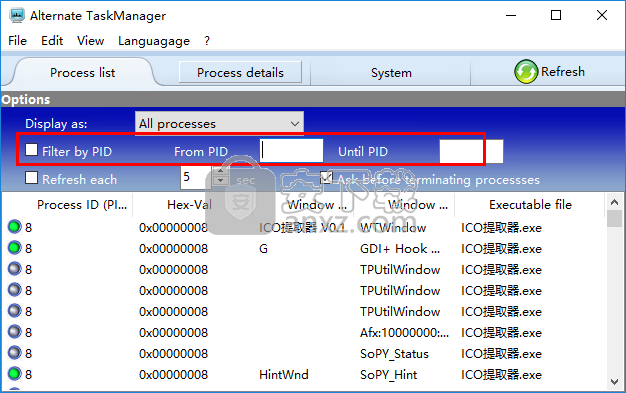This screenshot has height=393, width=626.
Task: Open the View menu
Action: pos(91,41)
